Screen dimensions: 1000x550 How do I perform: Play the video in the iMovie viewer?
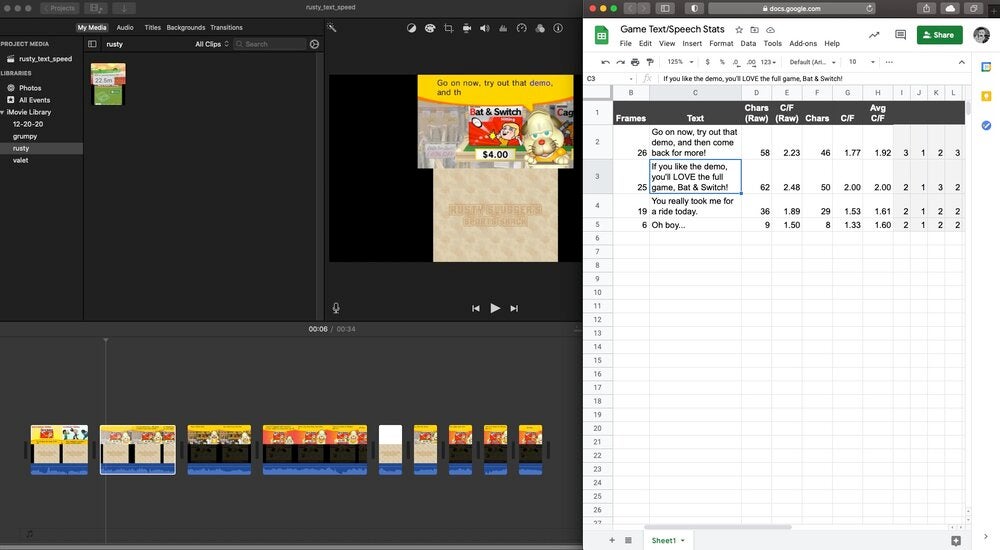(495, 308)
